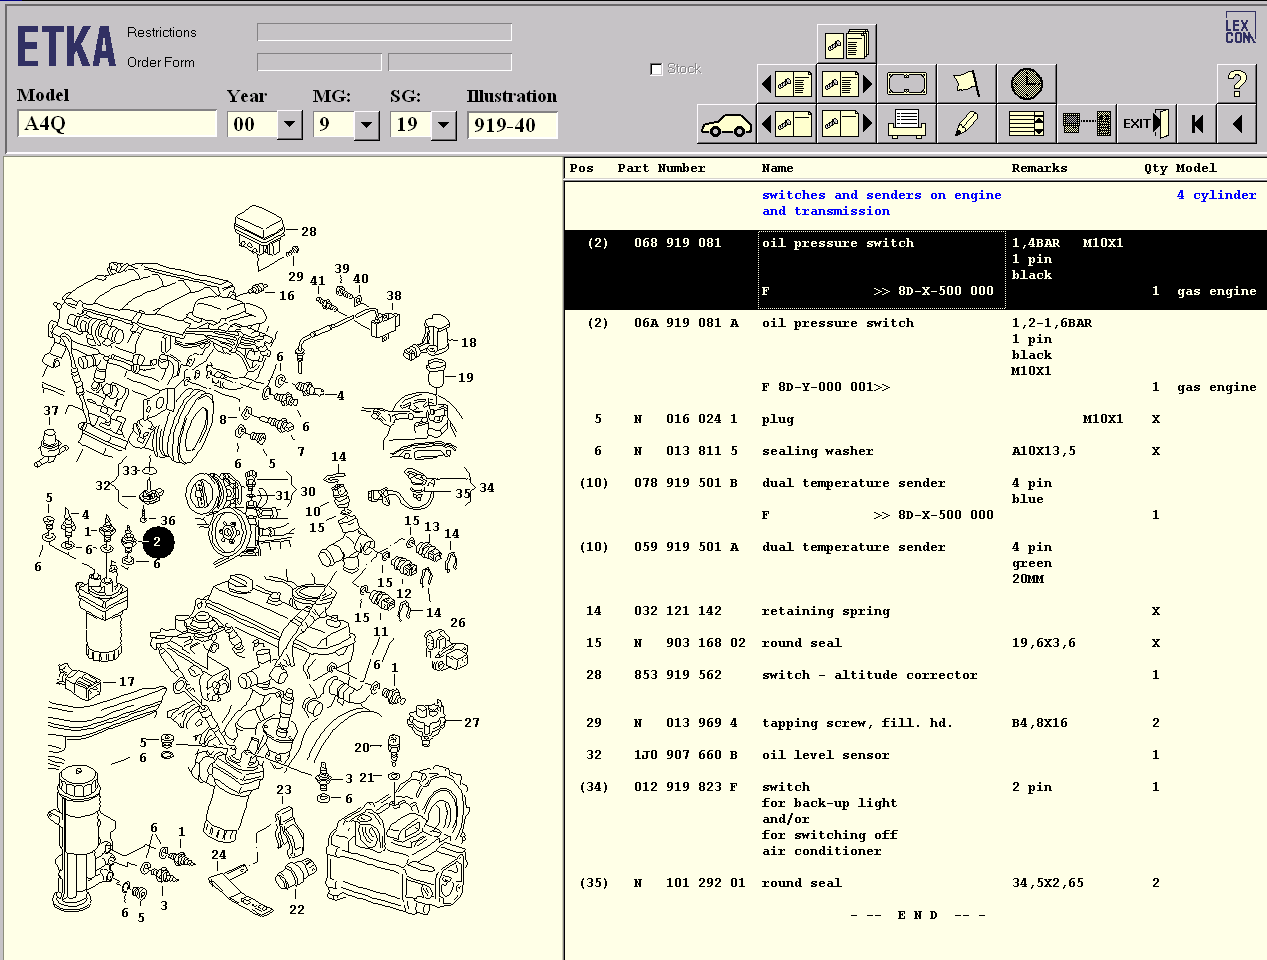Click the Part Number column header
This screenshot has width=1267, height=960.
661,168
